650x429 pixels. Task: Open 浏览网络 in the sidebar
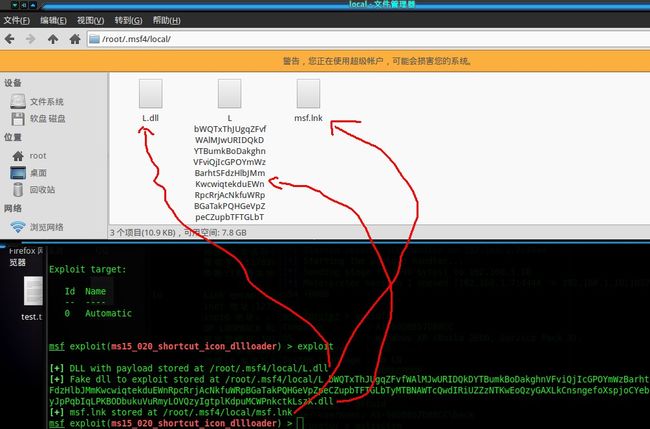37,227
